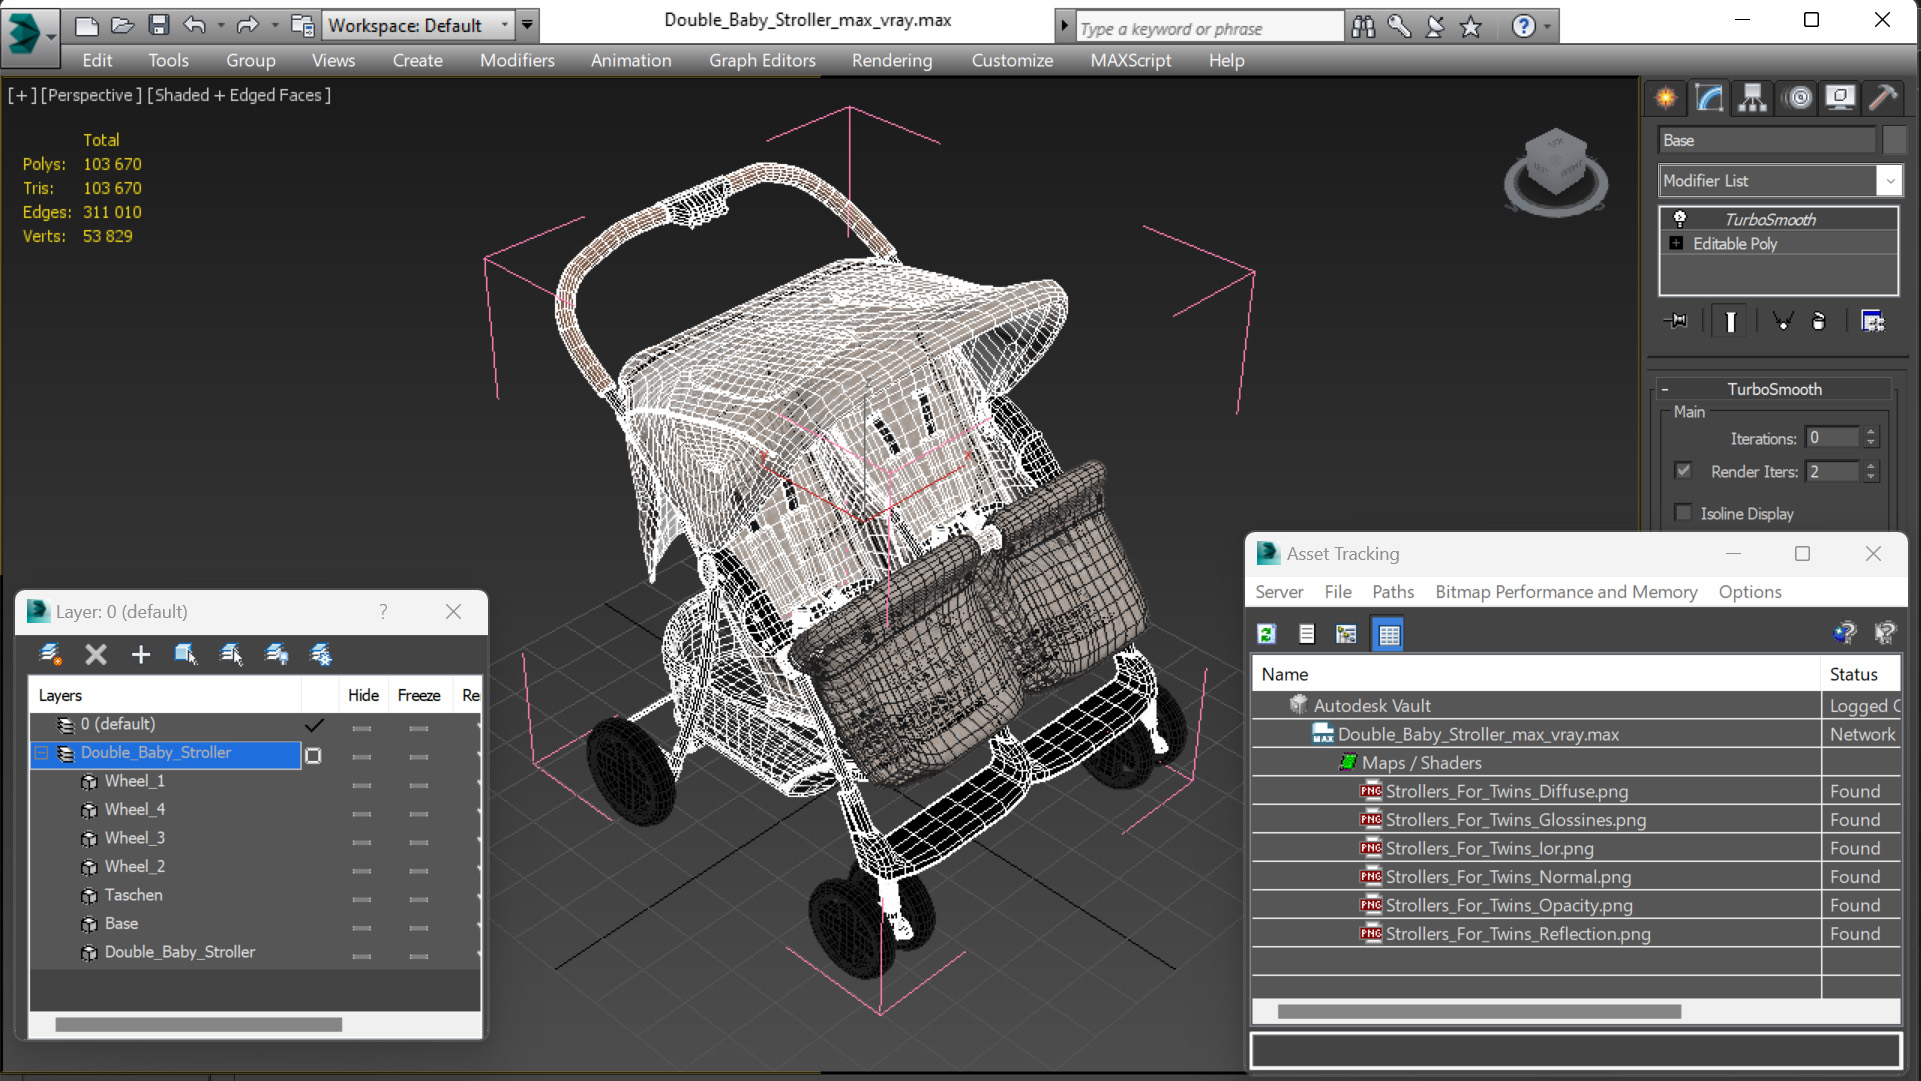Viewport: 1921px width, 1081px height.
Task: Open Bitmap Performance and Memory menu
Action: (x=1566, y=592)
